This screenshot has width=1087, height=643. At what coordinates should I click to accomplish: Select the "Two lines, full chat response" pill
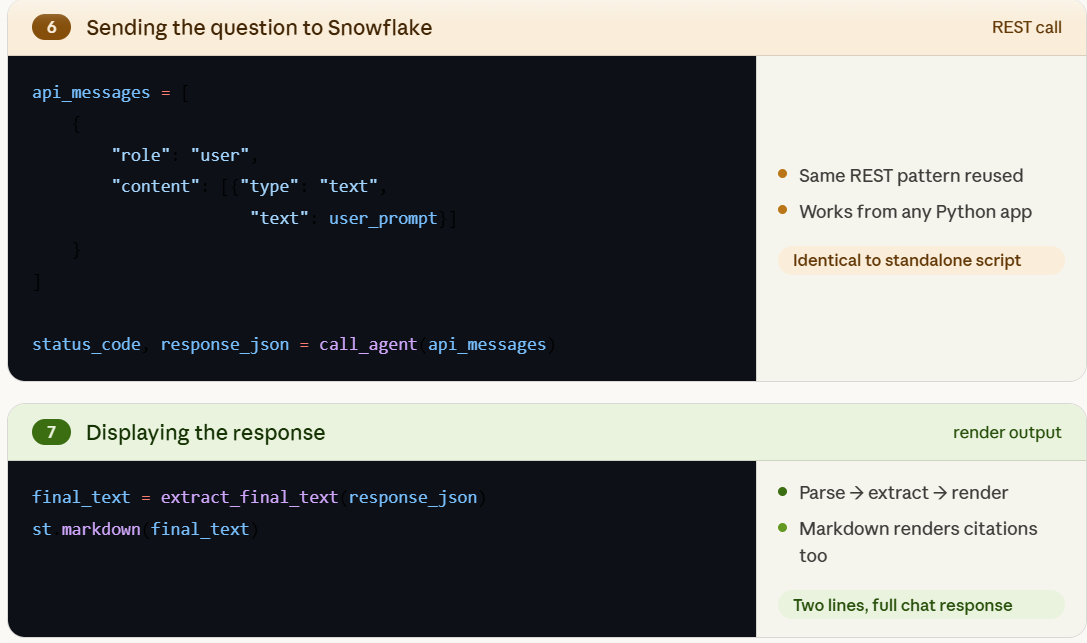point(902,605)
